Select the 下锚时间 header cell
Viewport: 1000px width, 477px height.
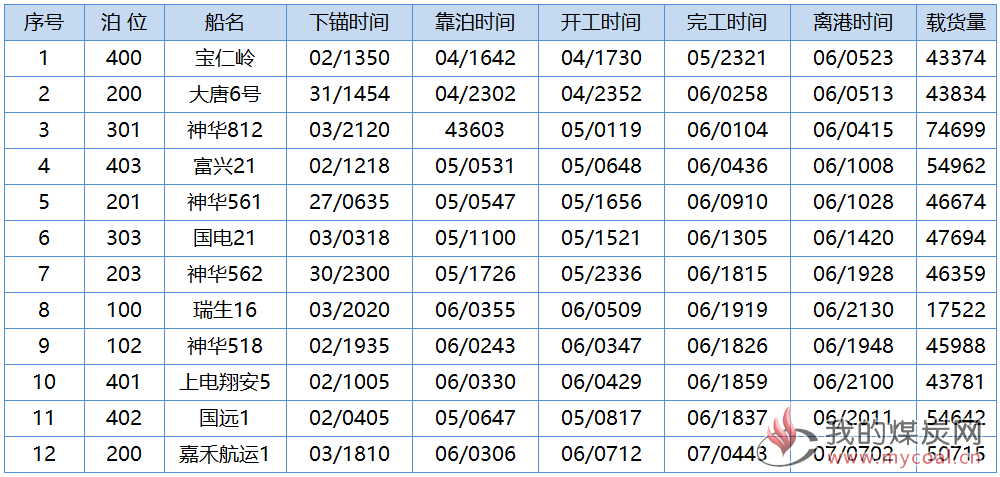(349, 22)
